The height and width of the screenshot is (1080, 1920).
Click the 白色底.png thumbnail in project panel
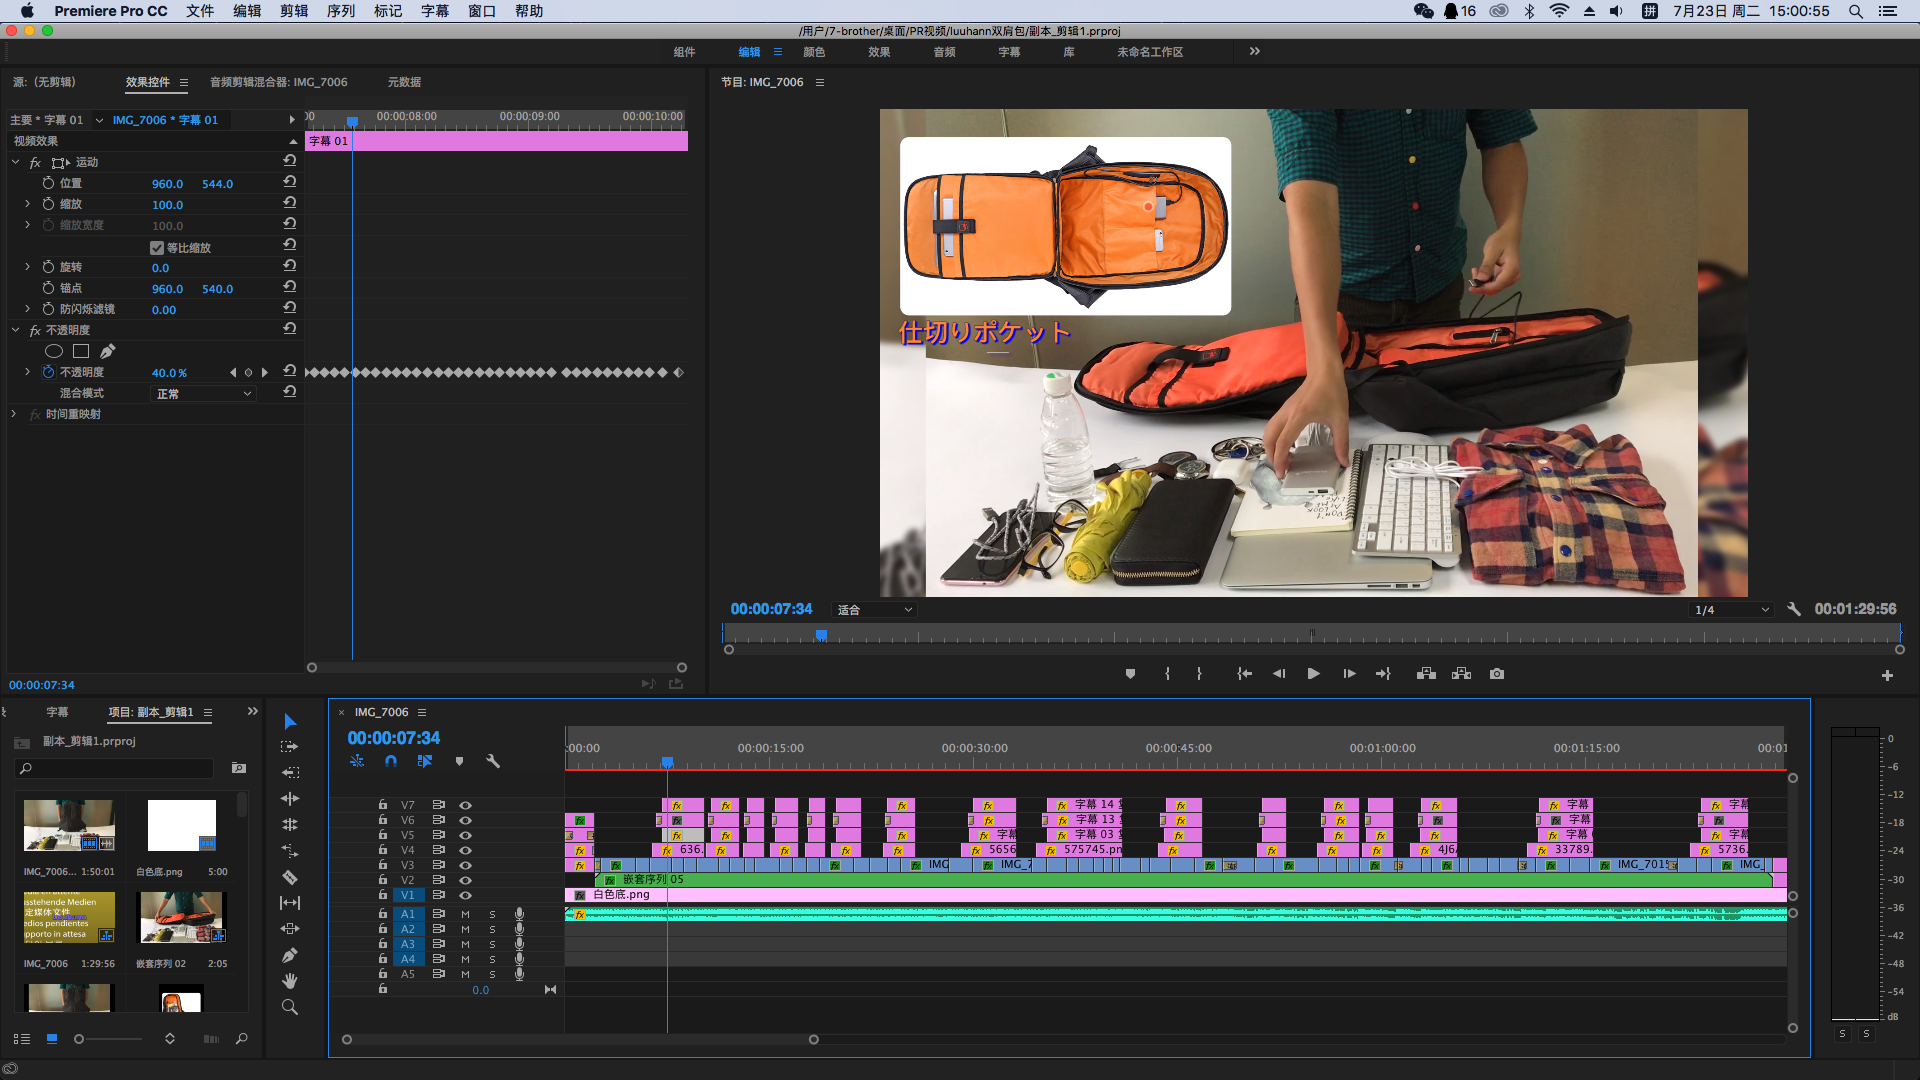(181, 826)
